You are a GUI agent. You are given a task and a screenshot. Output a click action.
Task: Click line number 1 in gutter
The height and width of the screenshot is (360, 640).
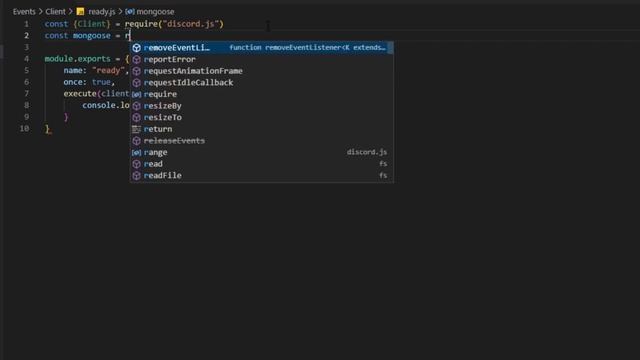coord(27,24)
